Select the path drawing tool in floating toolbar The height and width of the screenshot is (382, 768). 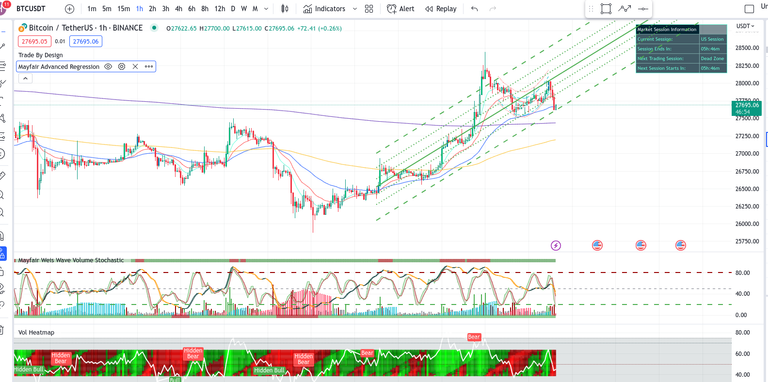(624, 9)
